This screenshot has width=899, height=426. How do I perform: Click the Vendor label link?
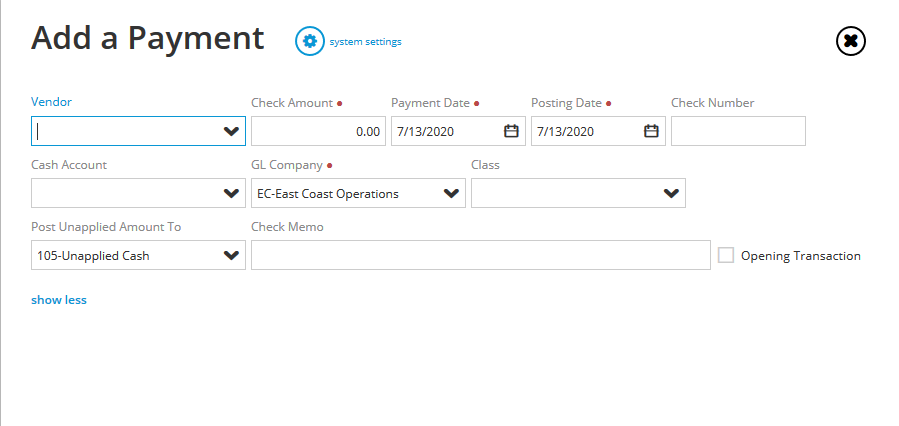click(52, 102)
